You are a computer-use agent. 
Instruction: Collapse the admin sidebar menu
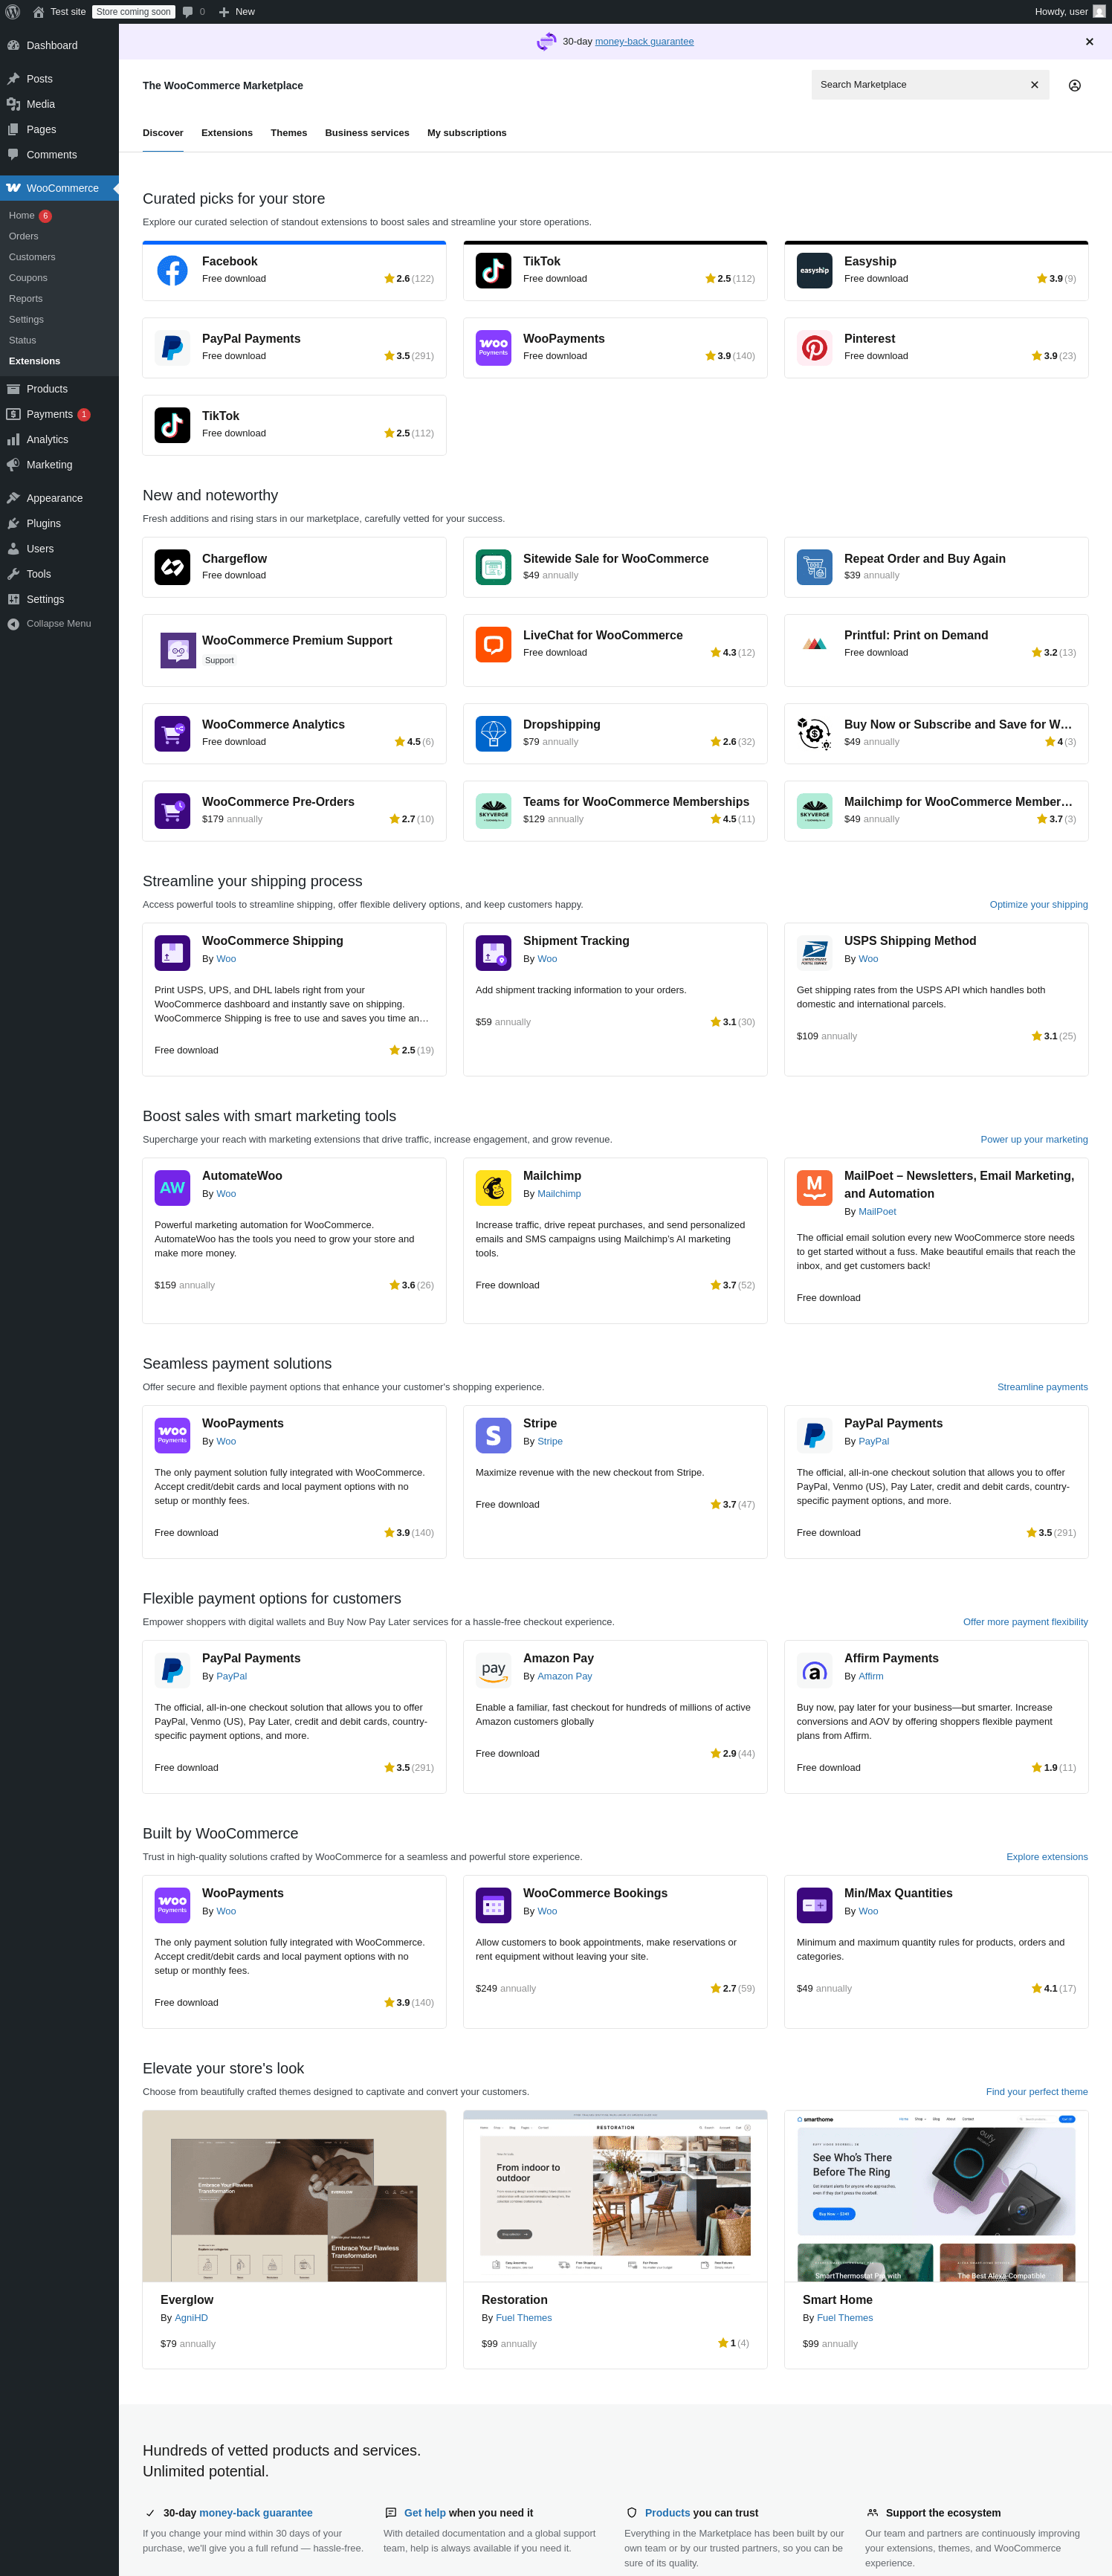pos(59,623)
